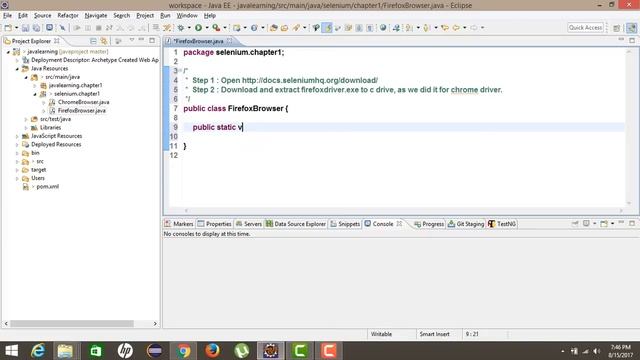Click the Open Web Browser globe icon

pos(383,28)
